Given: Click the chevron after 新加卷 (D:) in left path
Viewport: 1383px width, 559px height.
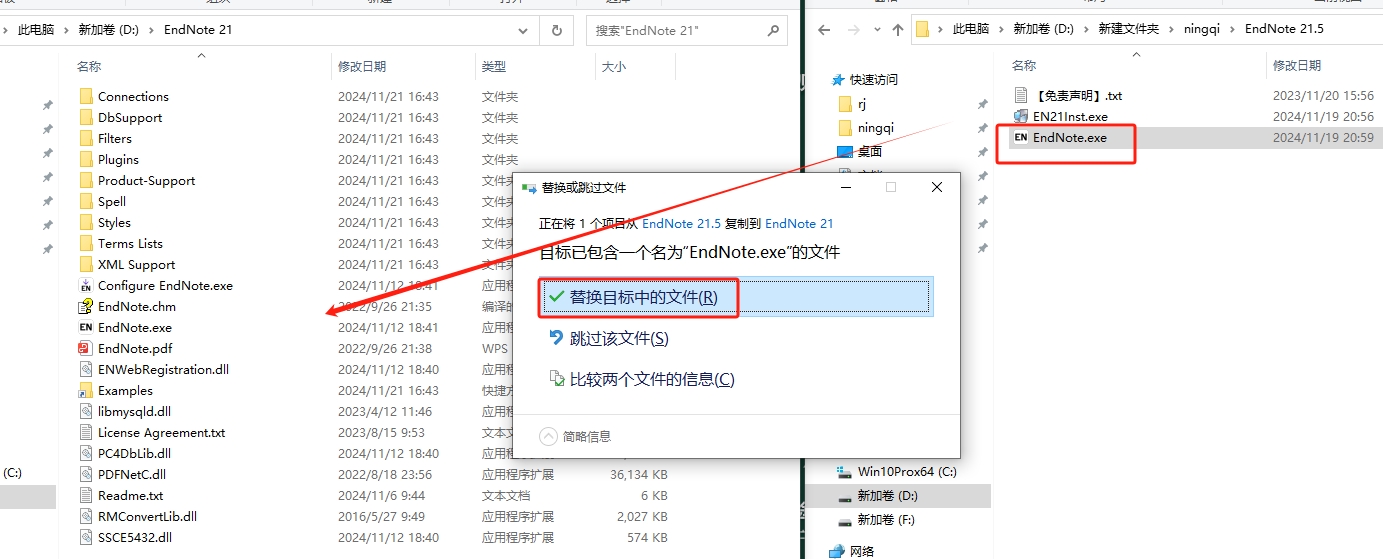Looking at the screenshot, I should pyautogui.click(x=152, y=30).
